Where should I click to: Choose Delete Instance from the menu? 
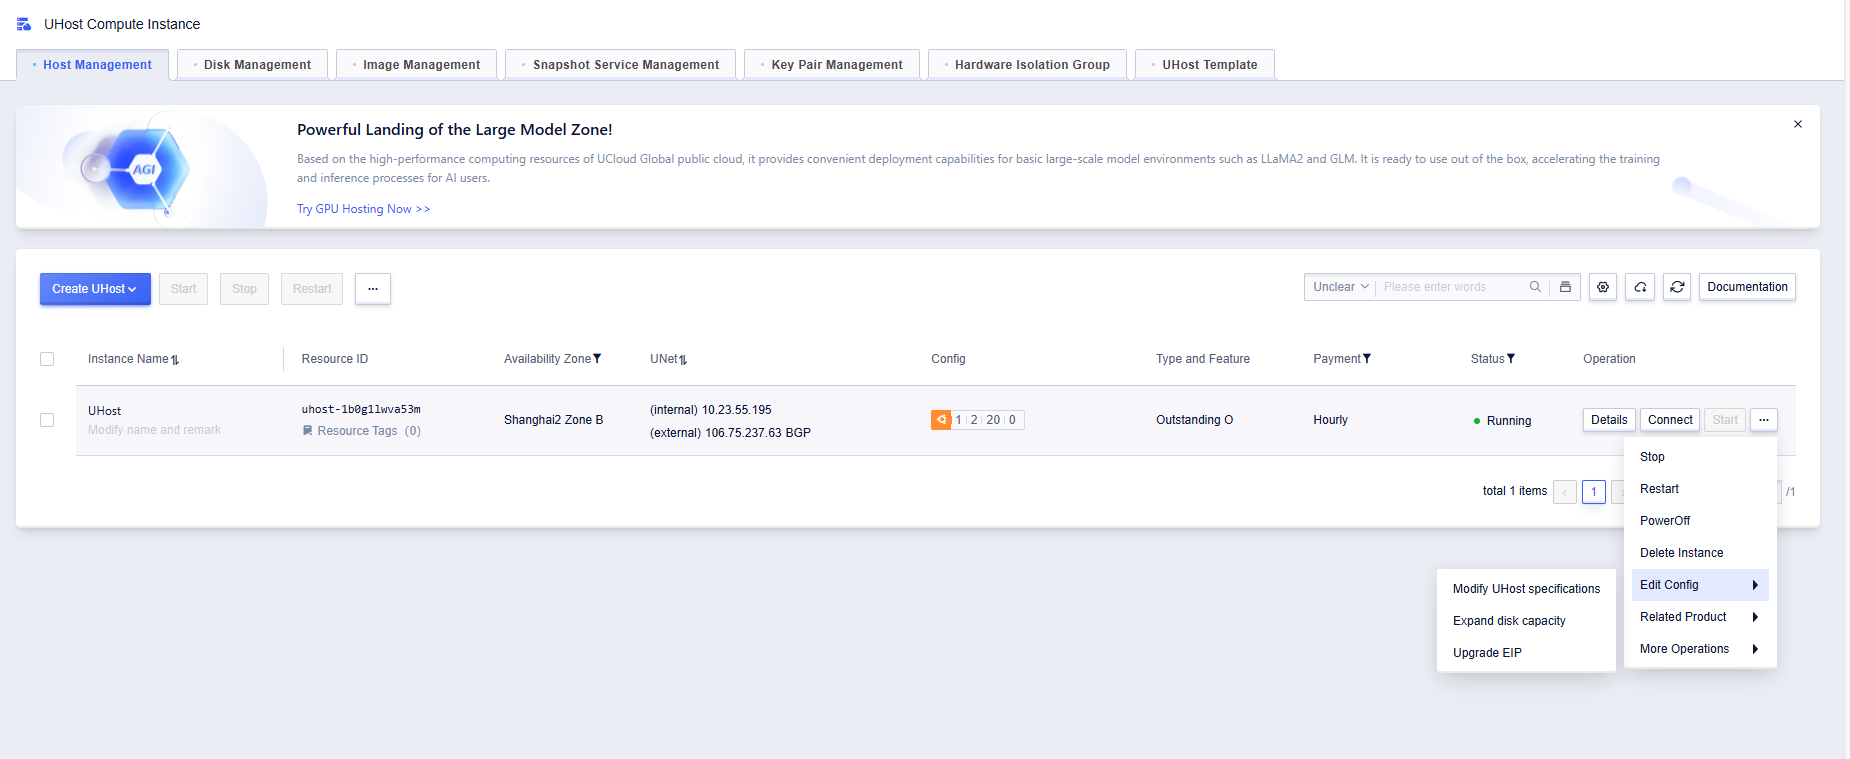(1700, 553)
